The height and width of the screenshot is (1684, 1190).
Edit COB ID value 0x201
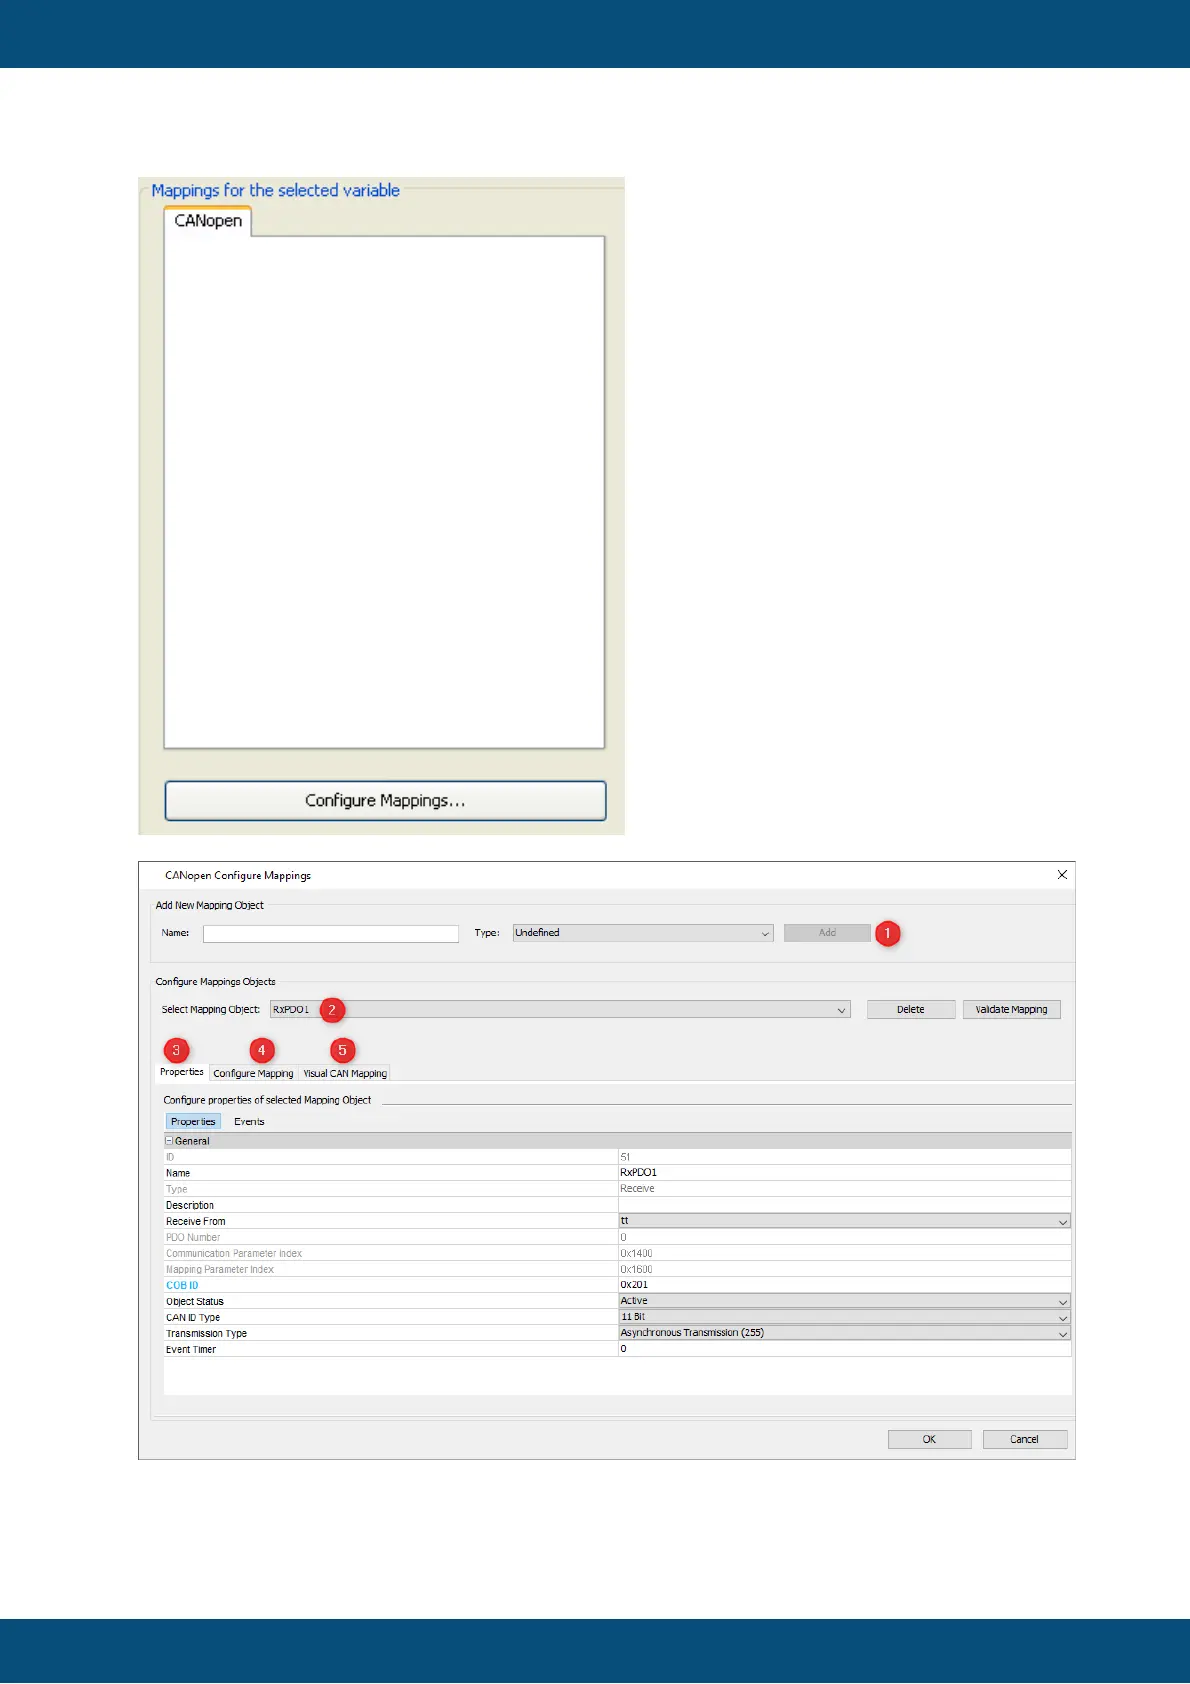coord(844,1285)
